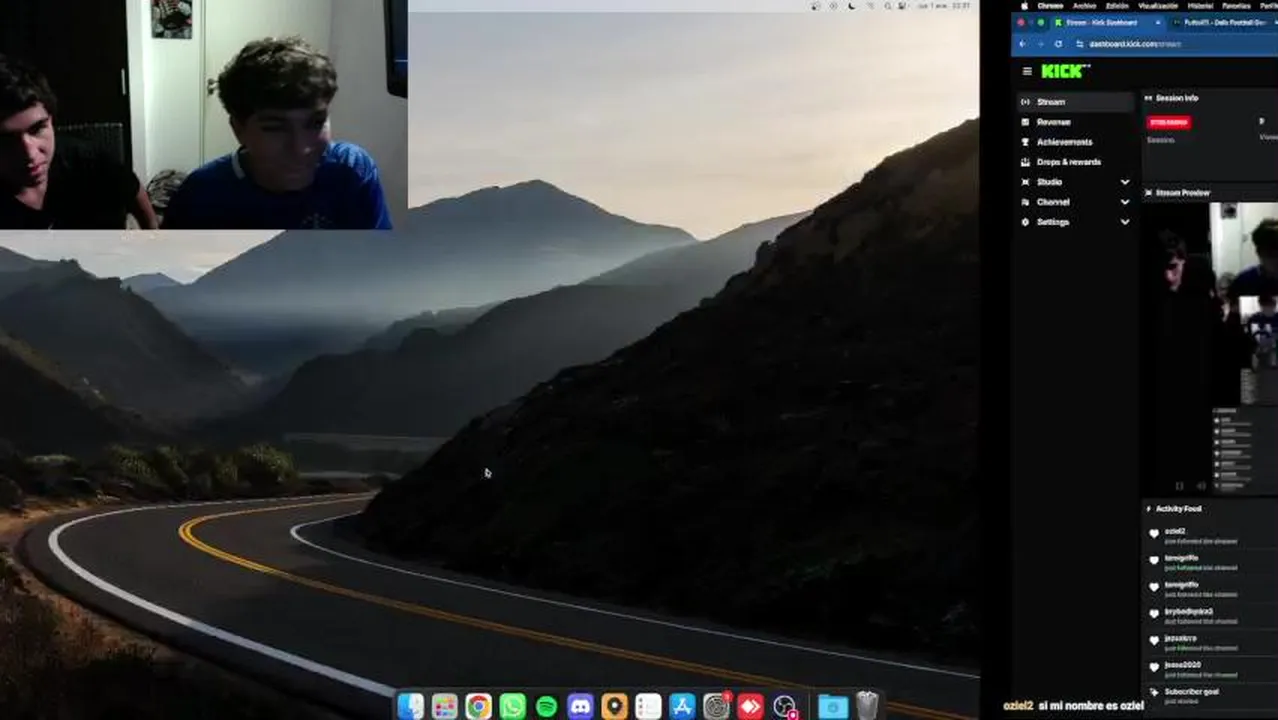Click the red STREAMING status badge
Image resolution: width=1278 pixels, height=720 pixels.
coord(1168,122)
